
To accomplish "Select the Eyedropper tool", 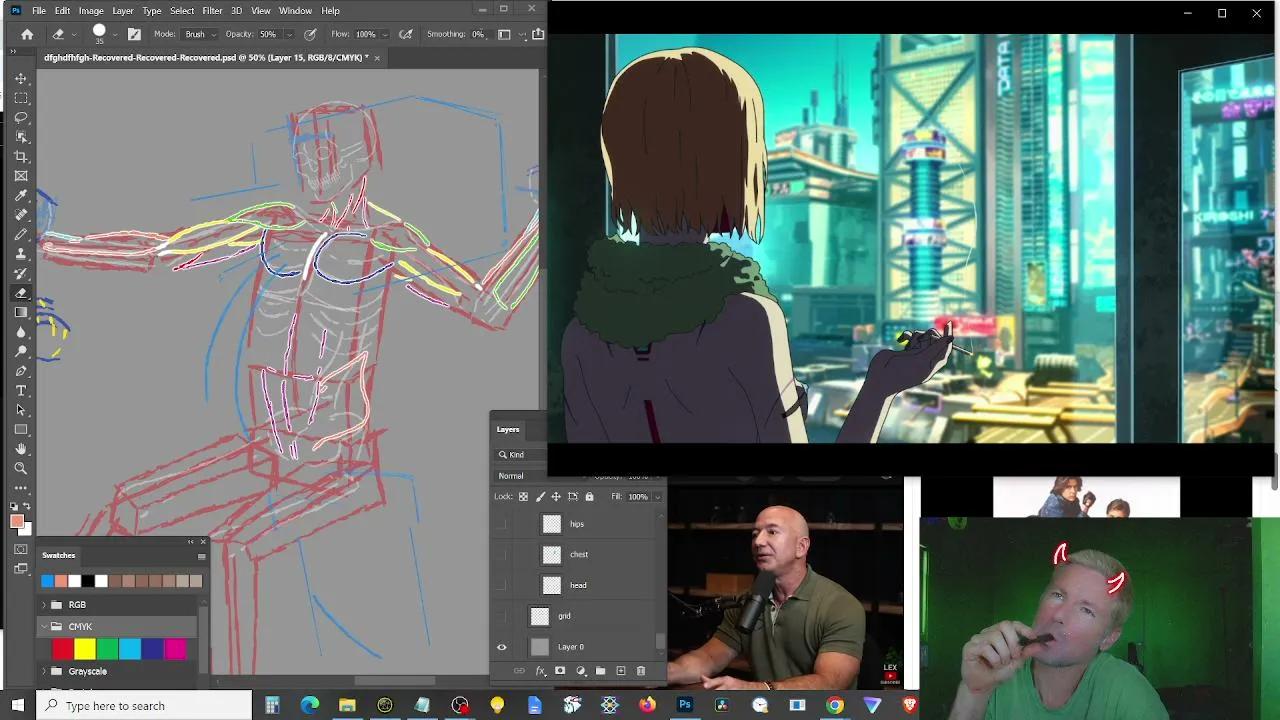I will click(21, 195).
